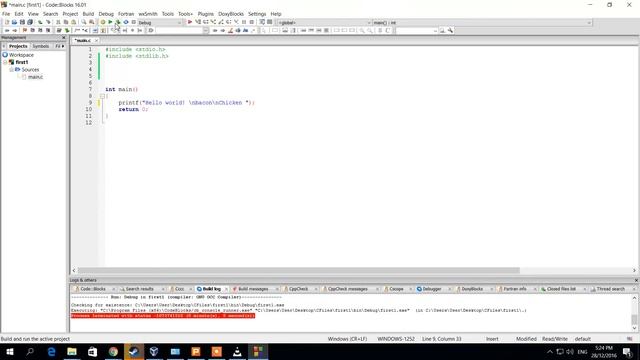The height and width of the screenshot is (360, 640).
Task: Close the Management panel
Action: coord(64,38)
